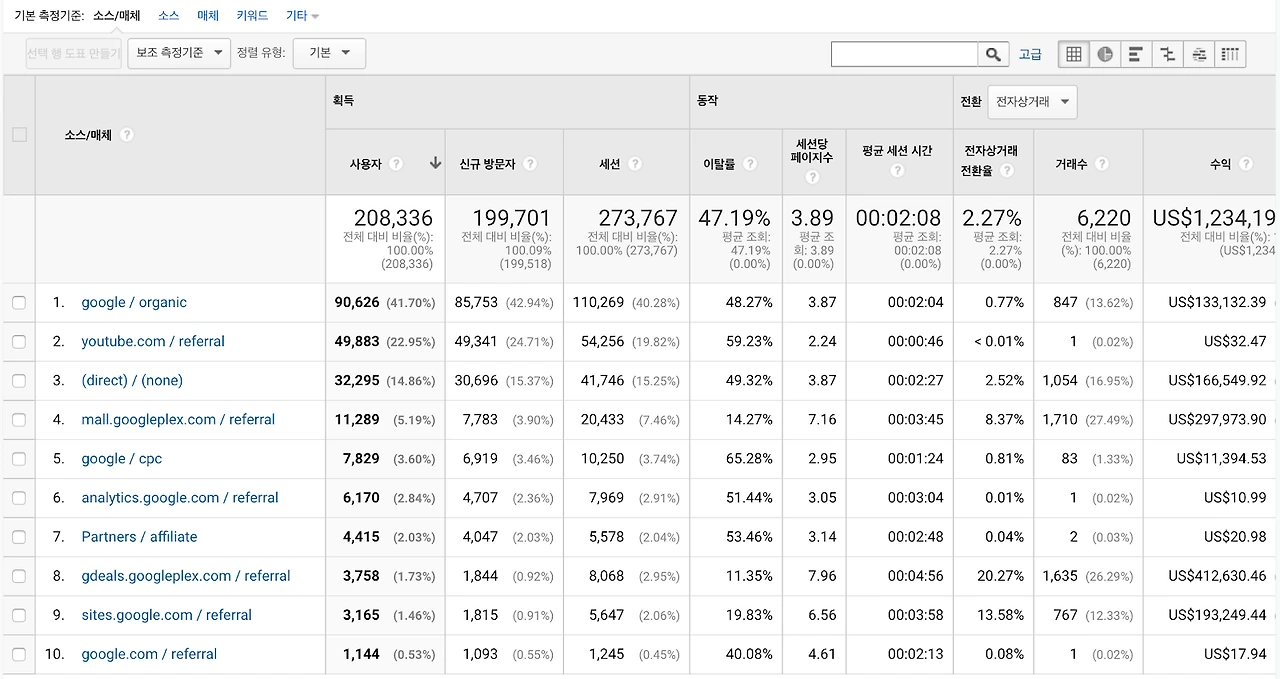The height and width of the screenshot is (679, 1280).
Task: Check the analytics.google.com / referral row
Action: [x=19, y=497]
